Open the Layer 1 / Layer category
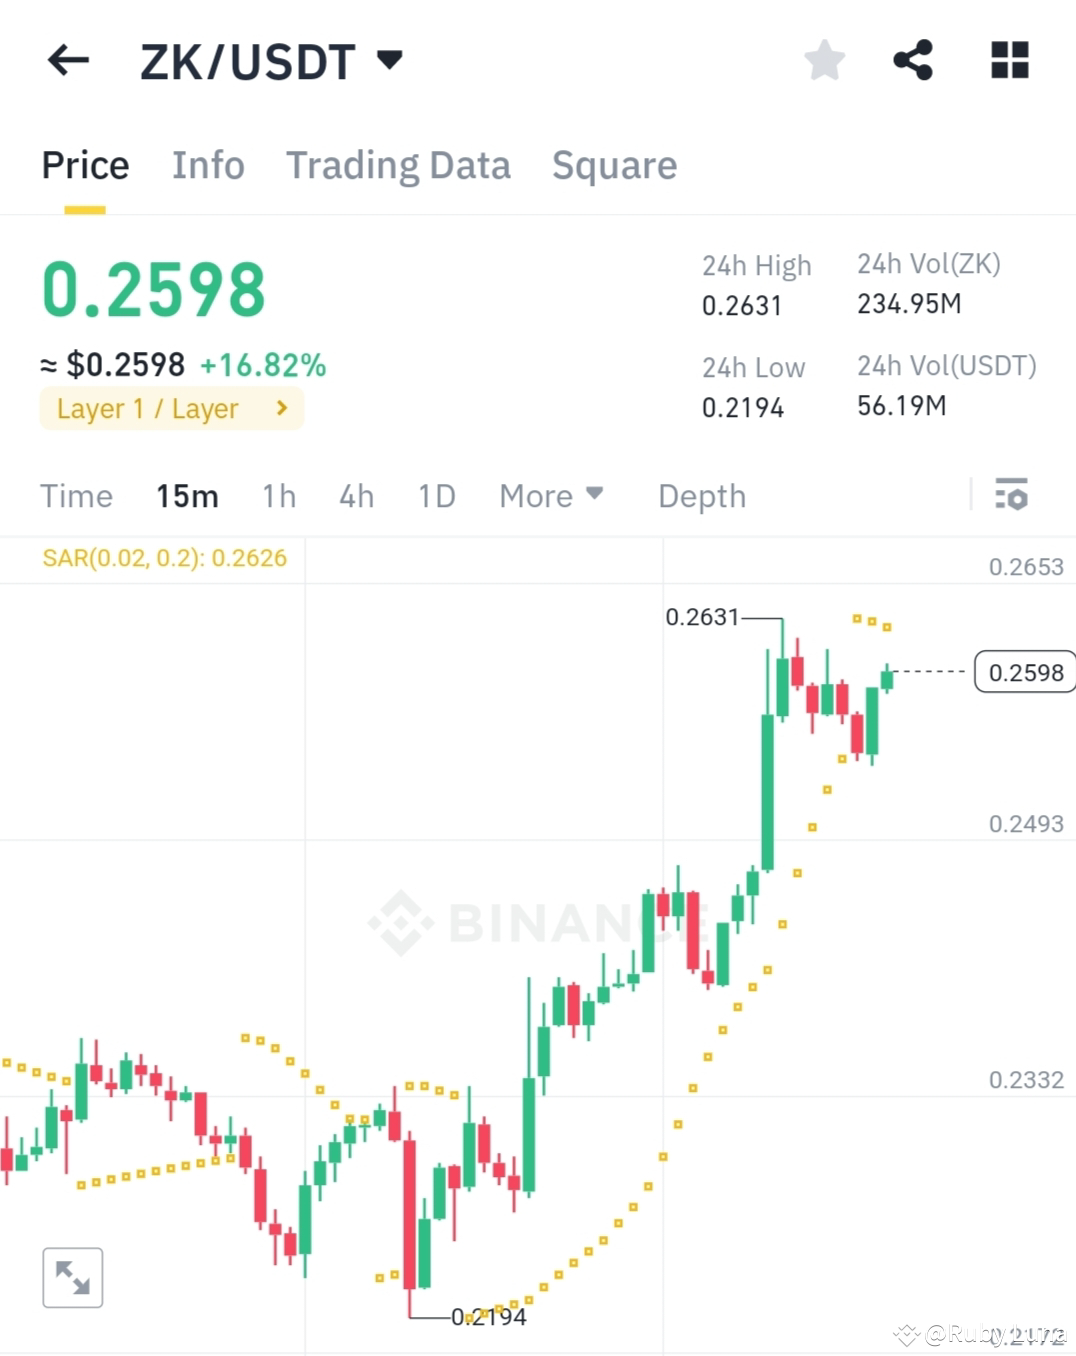 coord(171,408)
